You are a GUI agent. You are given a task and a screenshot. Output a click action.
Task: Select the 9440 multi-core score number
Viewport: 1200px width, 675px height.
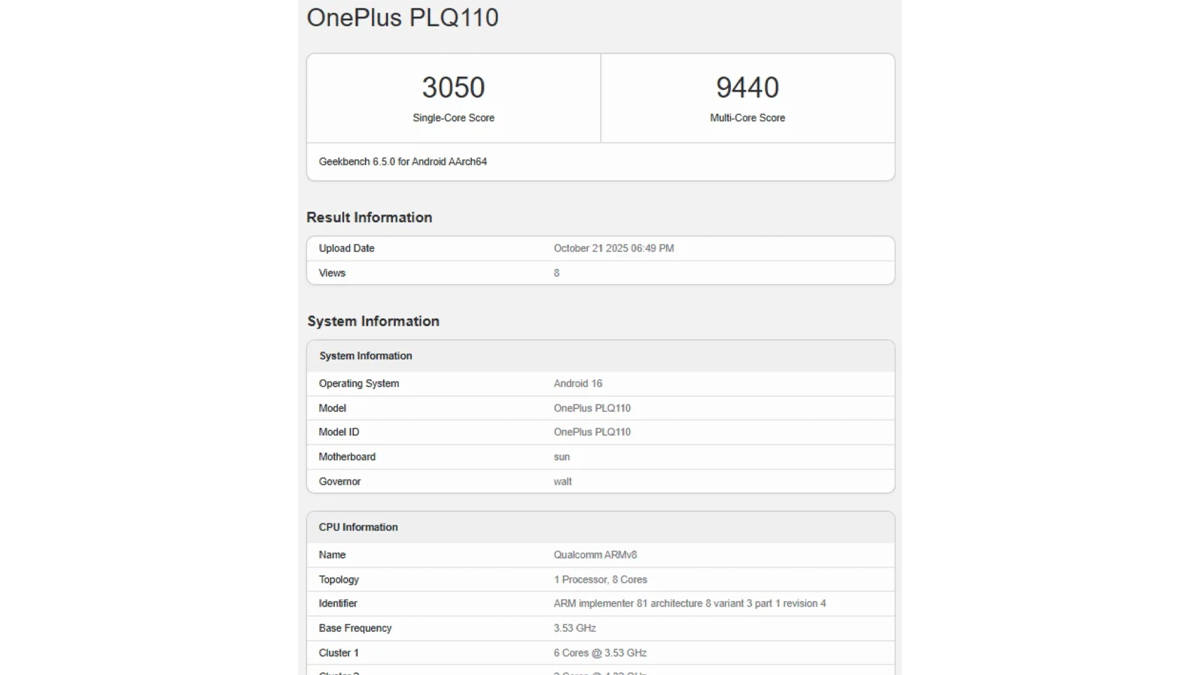click(x=747, y=88)
